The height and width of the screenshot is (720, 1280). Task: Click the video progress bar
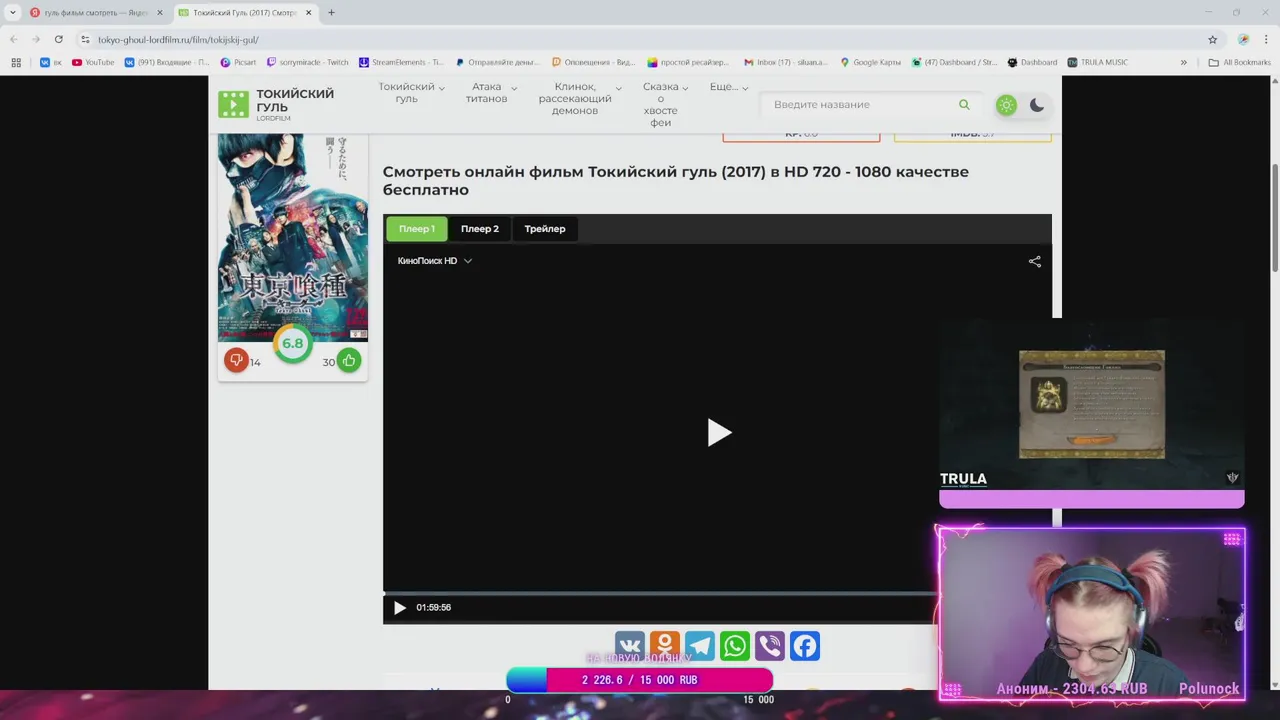pyautogui.click(x=660, y=592)
